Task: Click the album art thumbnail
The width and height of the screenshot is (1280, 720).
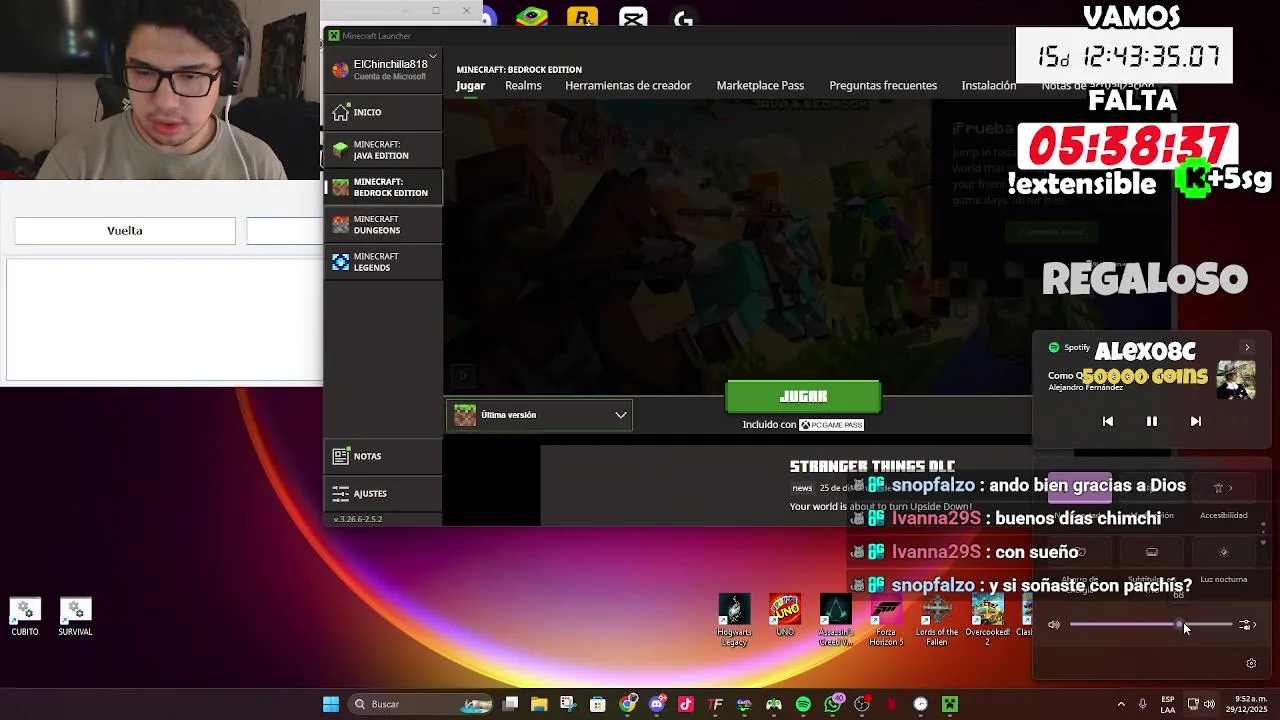Action: coord(1236,381)
